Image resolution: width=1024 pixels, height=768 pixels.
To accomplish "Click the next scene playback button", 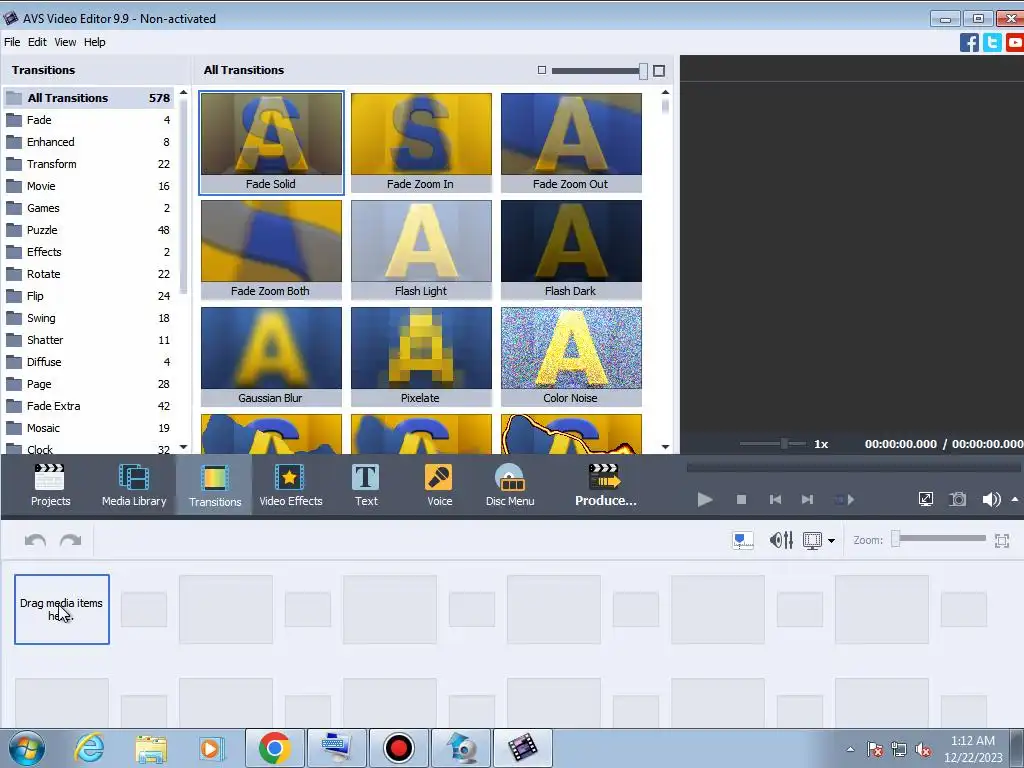I will pyautogui.click(x=844, y=500).
